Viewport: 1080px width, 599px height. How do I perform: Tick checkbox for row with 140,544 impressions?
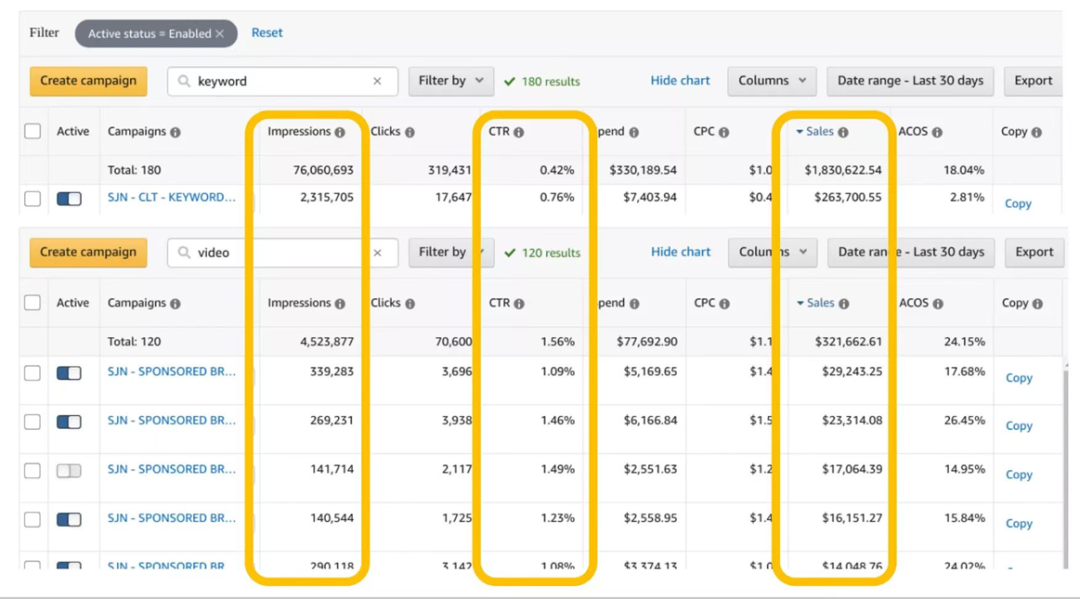pyautogui.click(x=32, y=519)
